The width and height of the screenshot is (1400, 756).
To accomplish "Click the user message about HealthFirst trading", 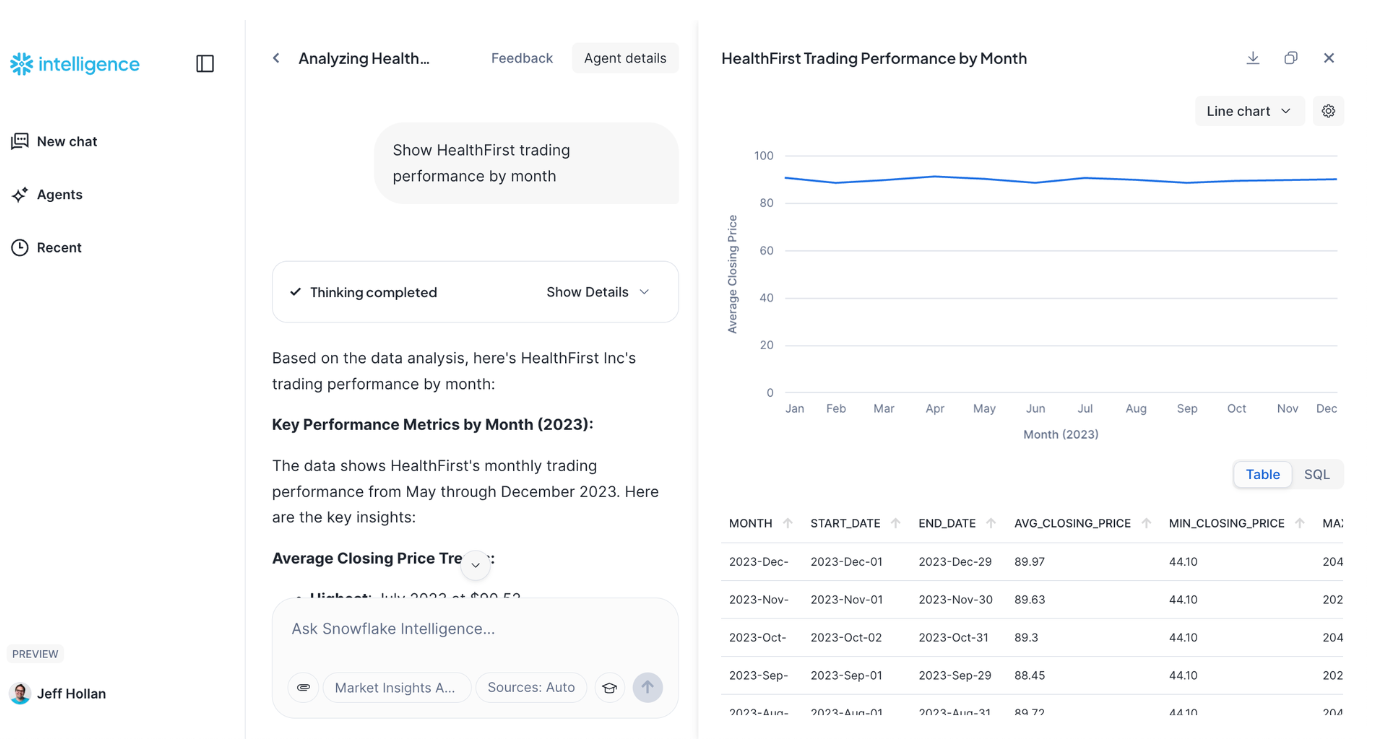I will click(527, 163).
